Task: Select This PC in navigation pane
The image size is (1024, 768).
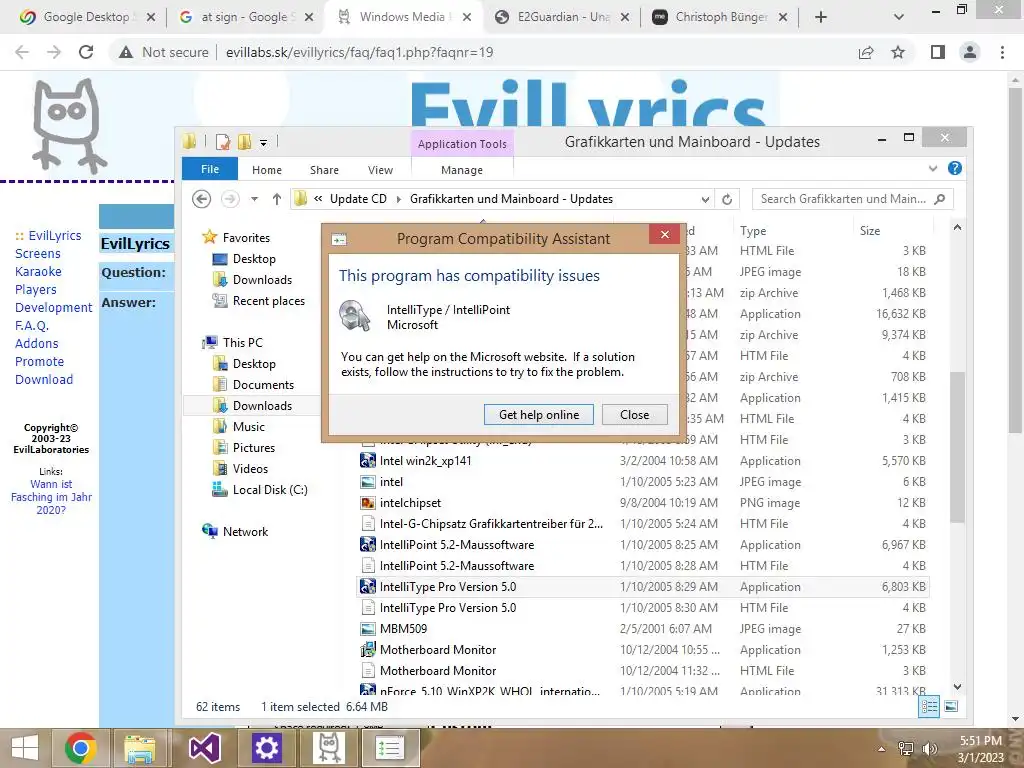Action: (x=242, y=342)
